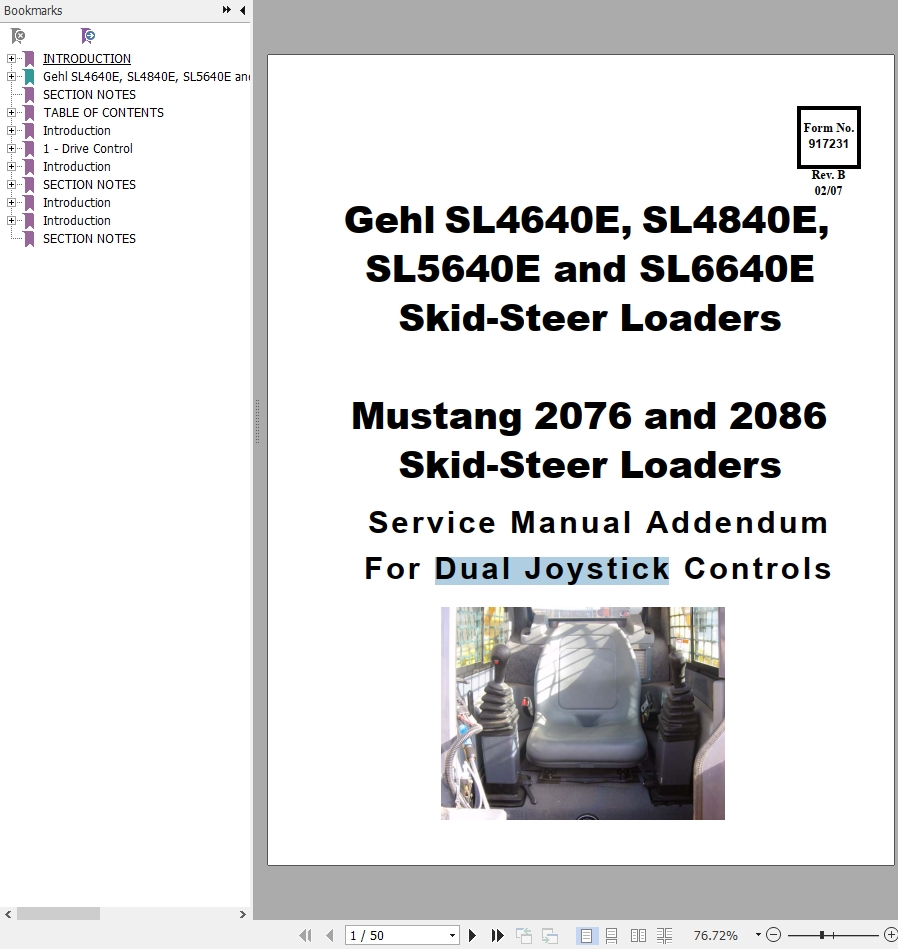Click the joystick cab photo on the page
Viewport: 898px width, 949px height.
583,713
